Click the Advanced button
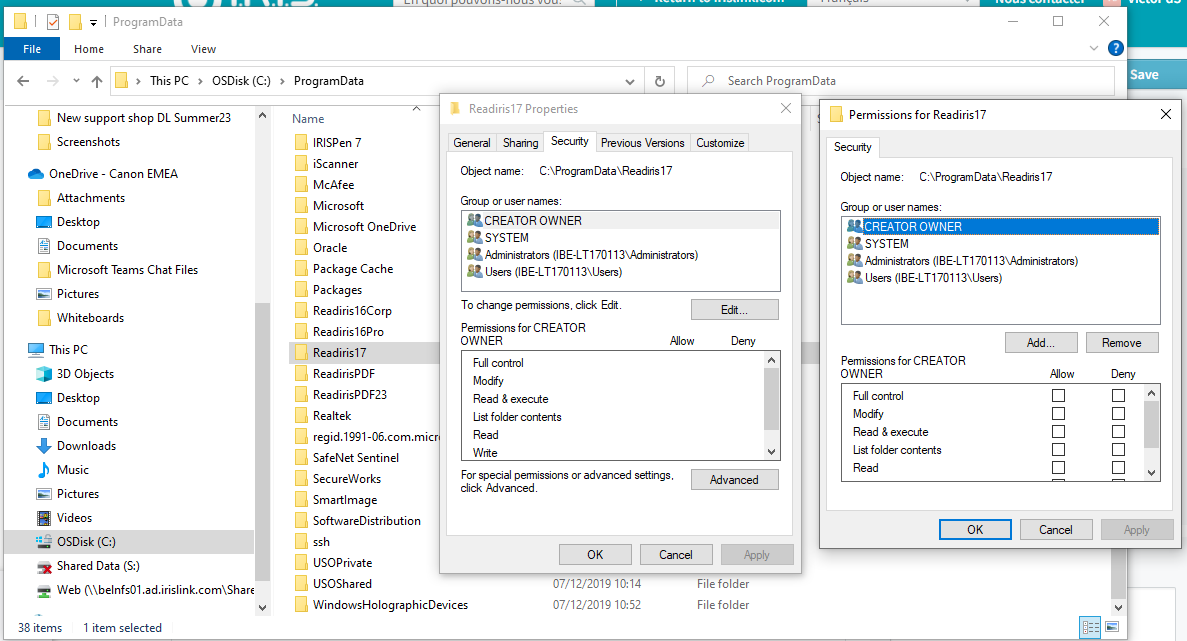The width and height of the screenshot is (1187, 641). coord(734,480)
